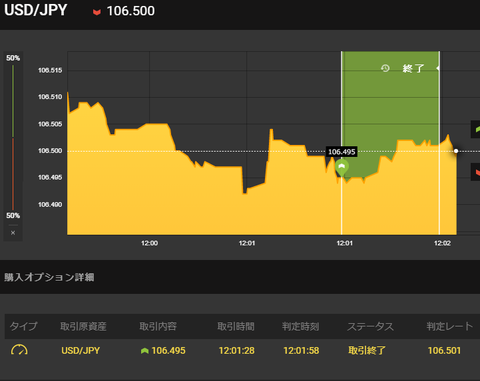Click the green trade entry marker on chart
Viewport: 480px width, 381px height.
click(x=342, y=168)
